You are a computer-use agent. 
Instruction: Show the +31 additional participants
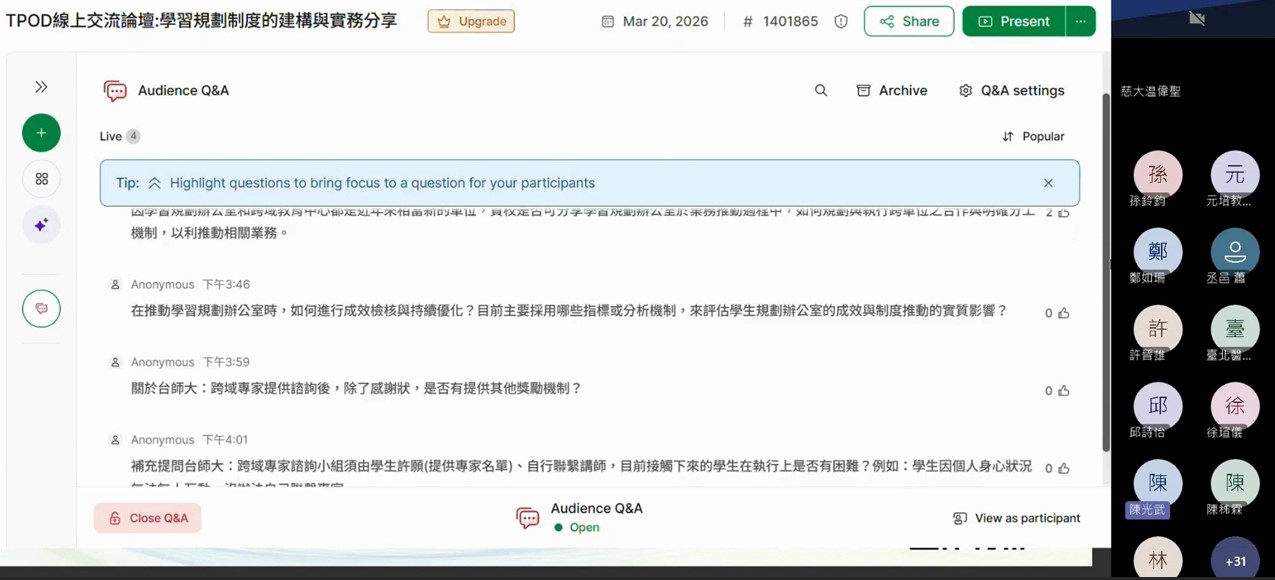[x=1235, y=560]
